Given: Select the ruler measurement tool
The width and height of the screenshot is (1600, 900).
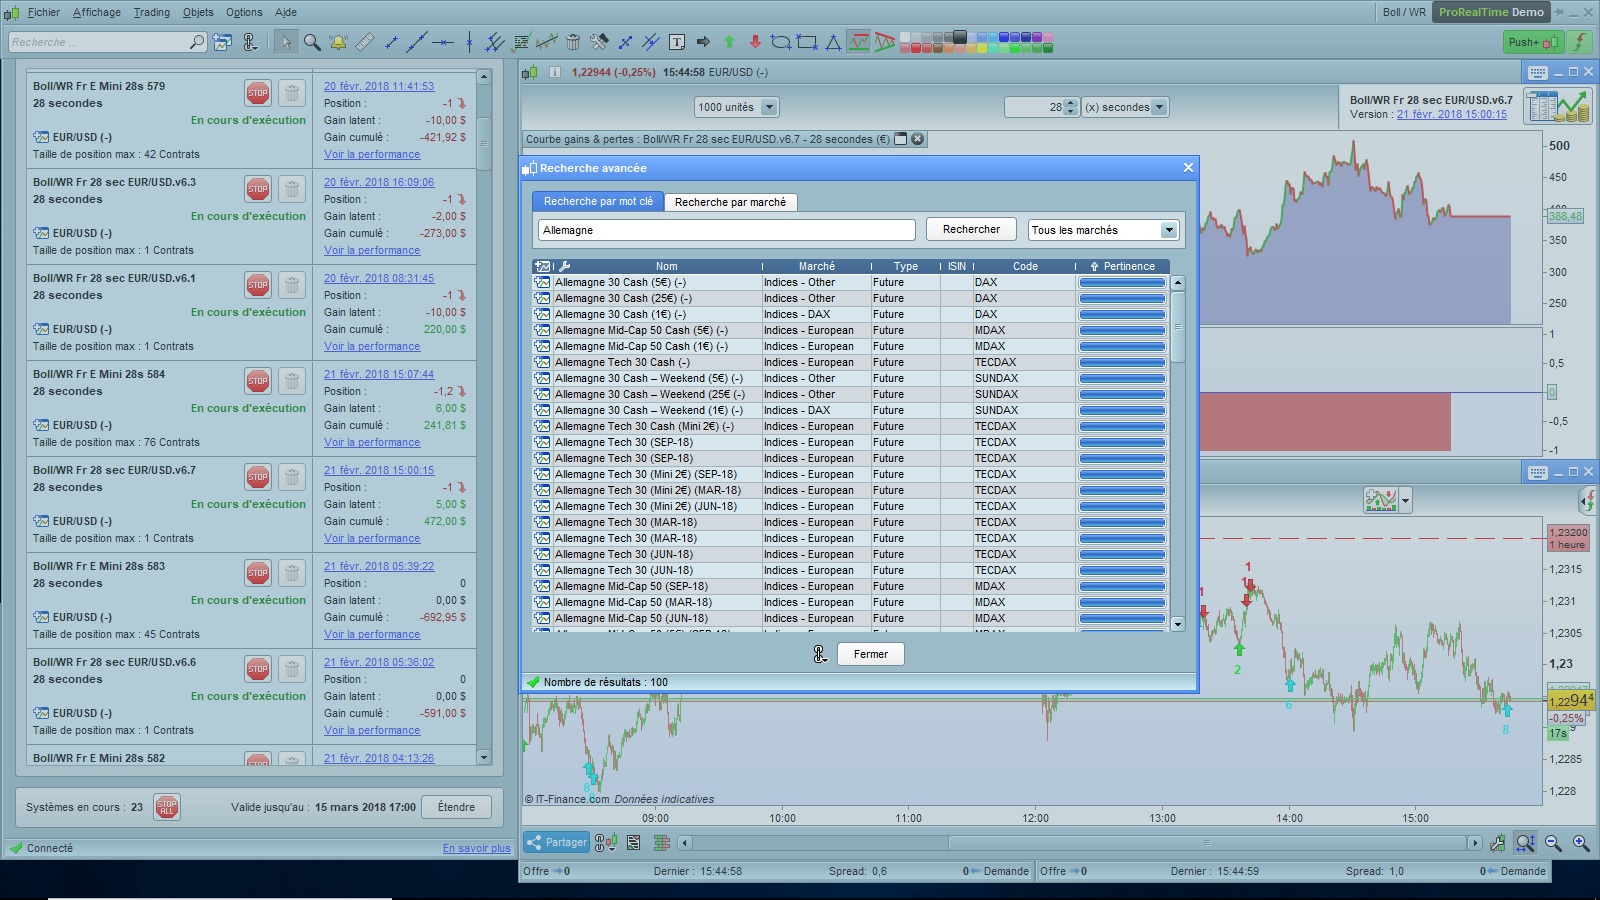Looking at the screenshot, I should click(365, 42).
